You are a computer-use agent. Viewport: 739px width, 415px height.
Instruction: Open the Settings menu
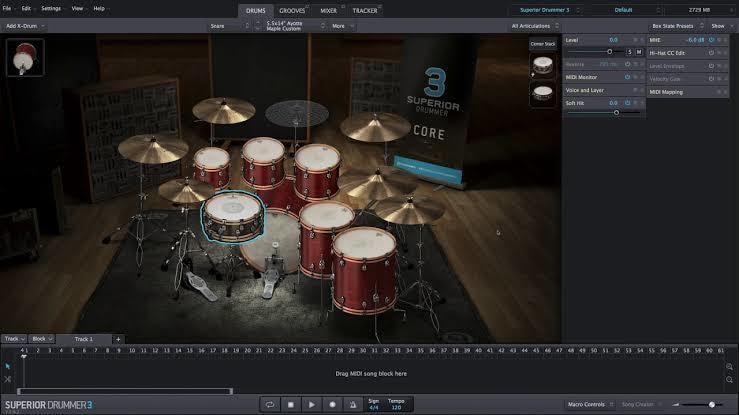[x=51, y=8]
